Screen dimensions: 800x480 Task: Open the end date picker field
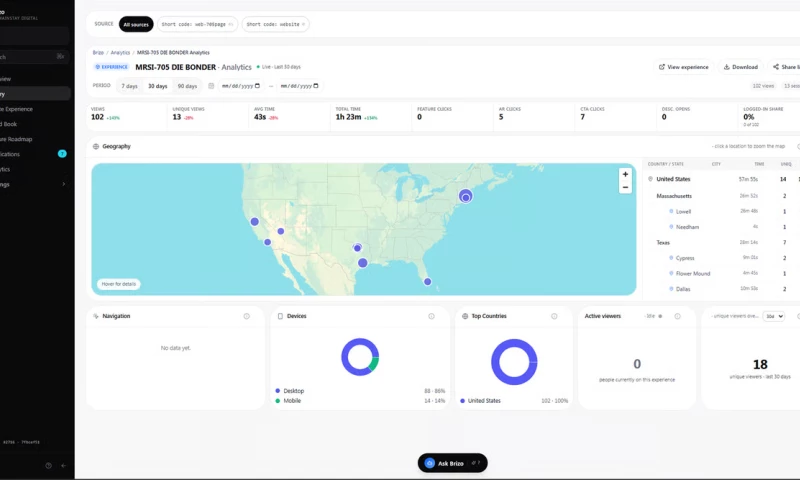(x=299, y=86)
